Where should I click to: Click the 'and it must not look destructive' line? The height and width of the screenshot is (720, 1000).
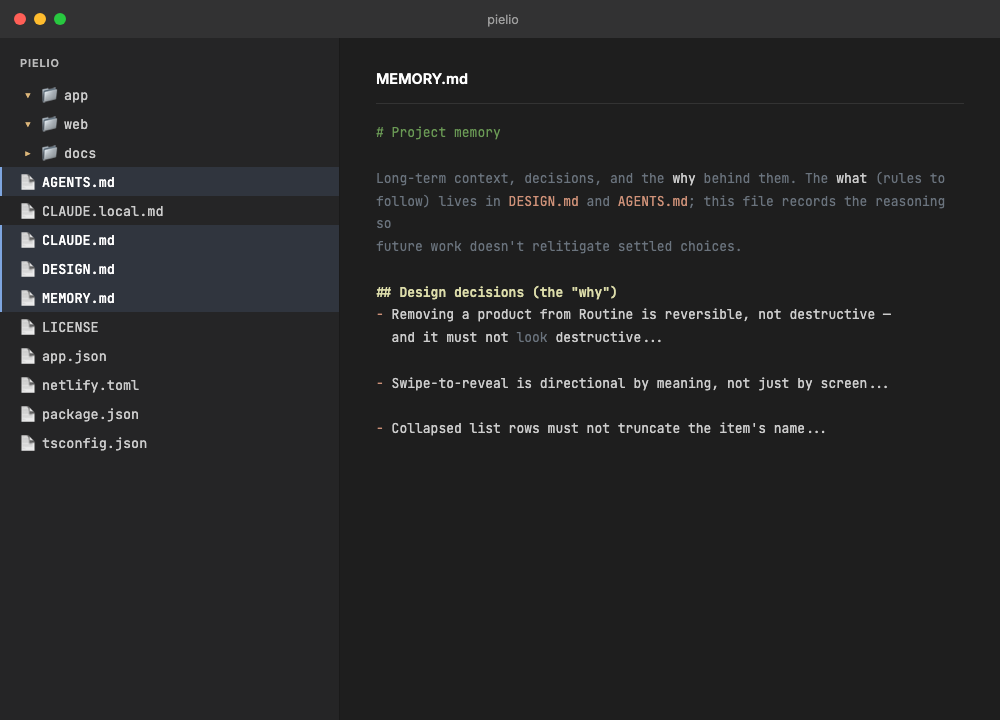tap(527, 337)
